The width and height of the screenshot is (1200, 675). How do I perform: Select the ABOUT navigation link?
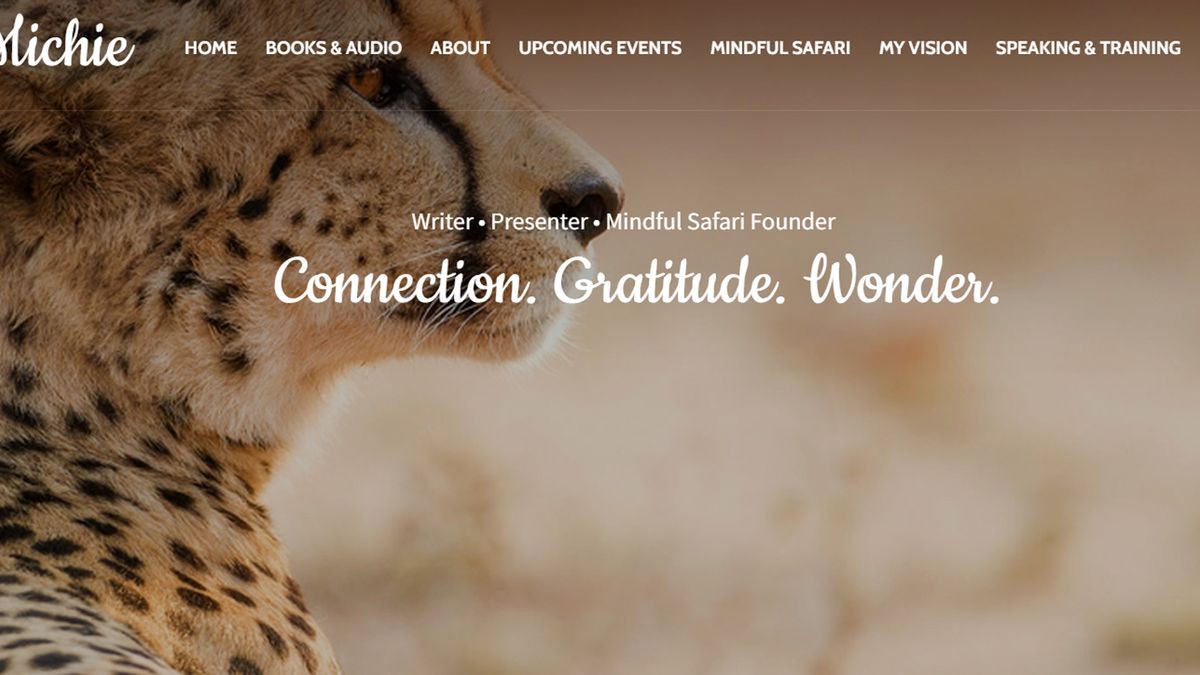[460, 47]
